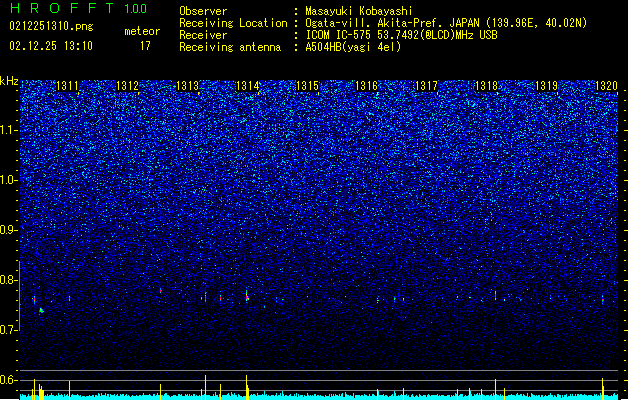Click the 1317 time marker
This screenshot has height=400, width=629.
(x=426, y=86)
